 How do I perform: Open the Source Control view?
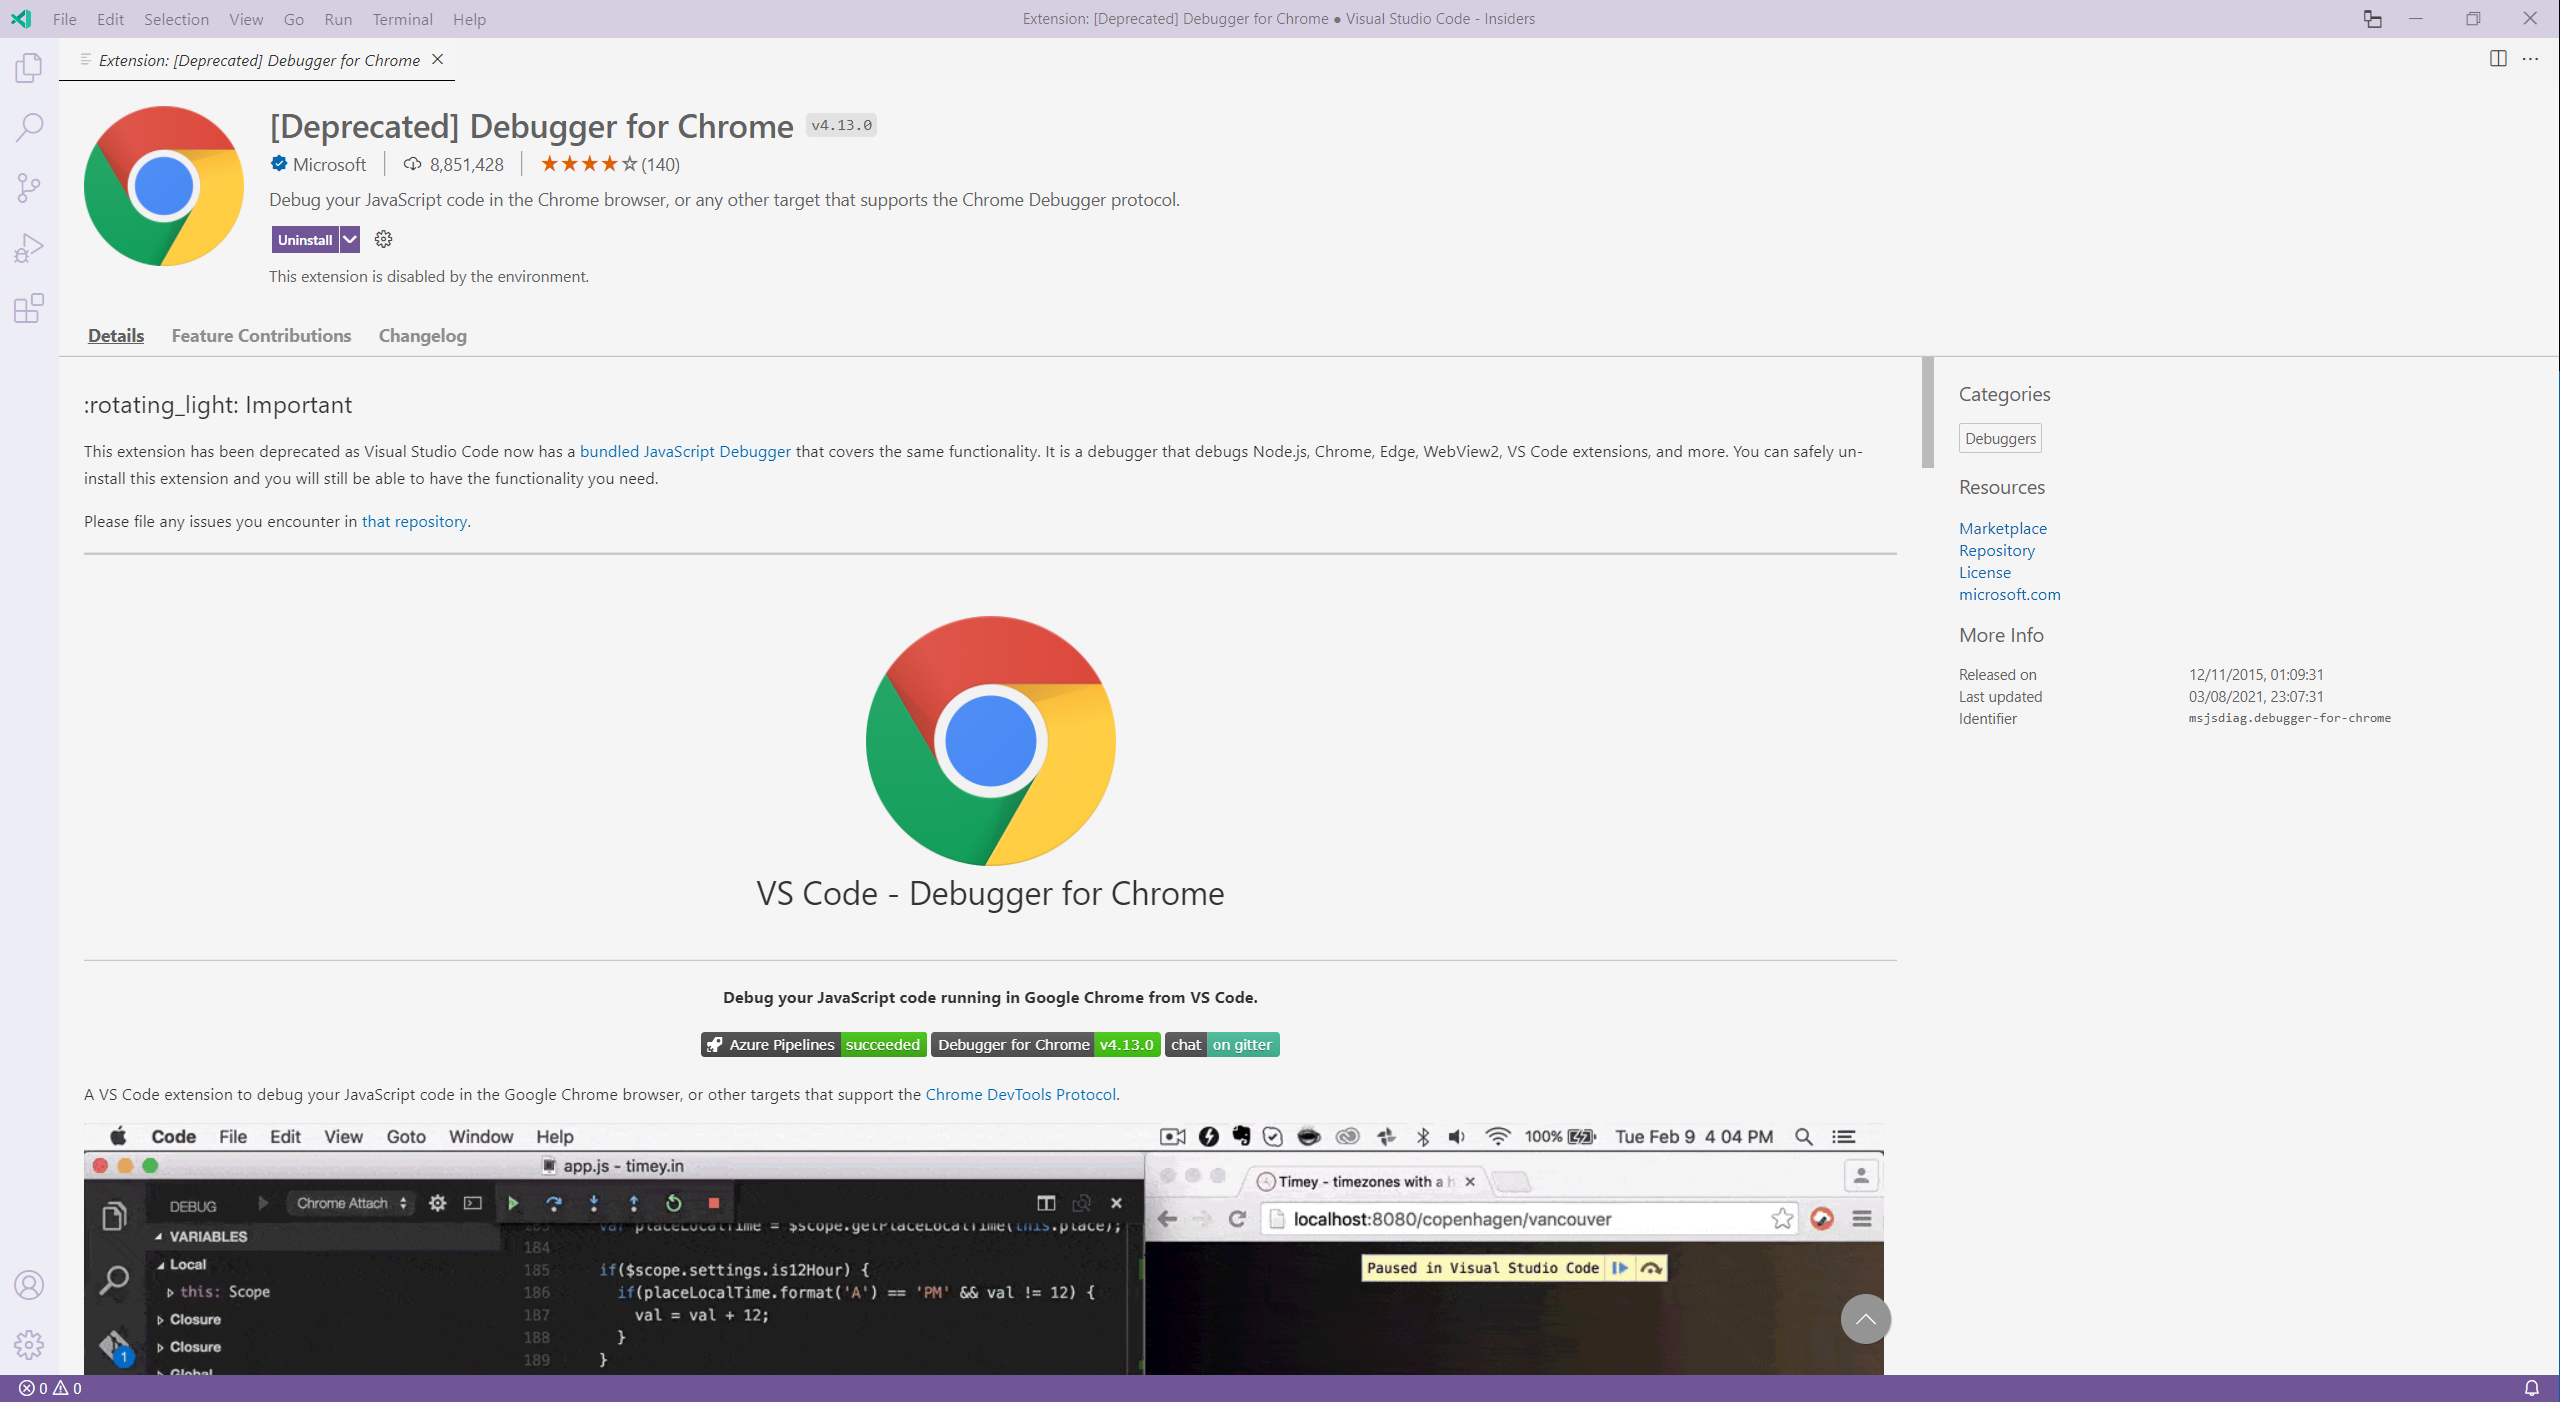tap(29, 187)
